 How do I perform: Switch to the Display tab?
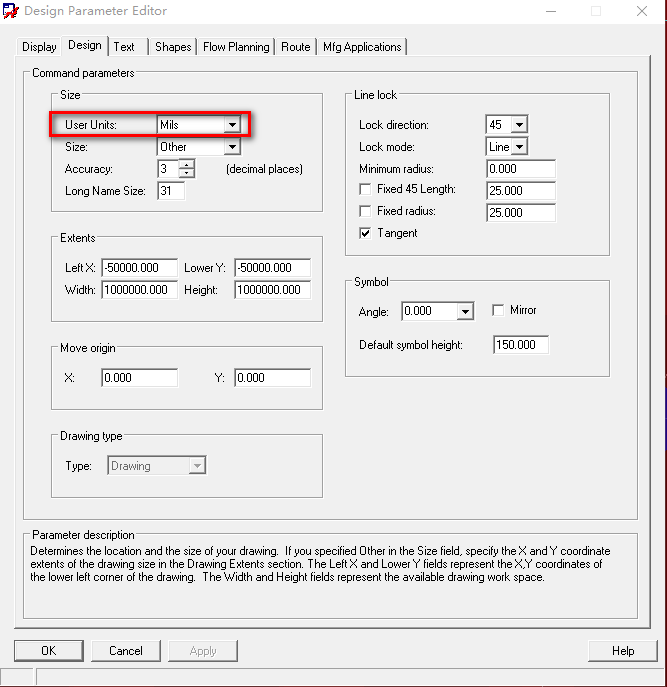tap(39, 47)
